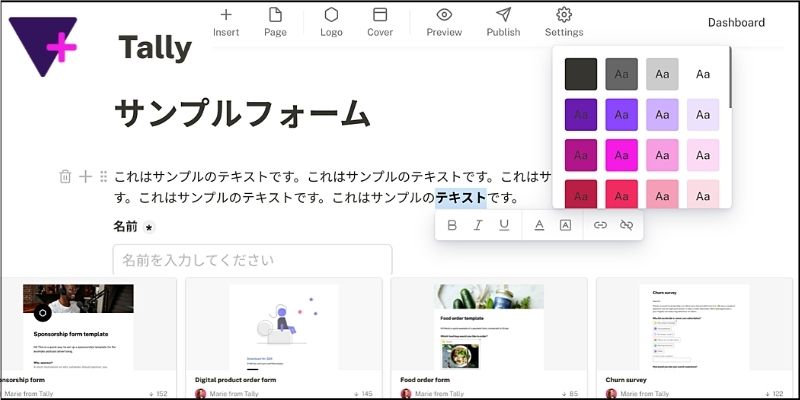Click the Tally heading text
This screenshot has width=800, height=400.
pos(155,48)
